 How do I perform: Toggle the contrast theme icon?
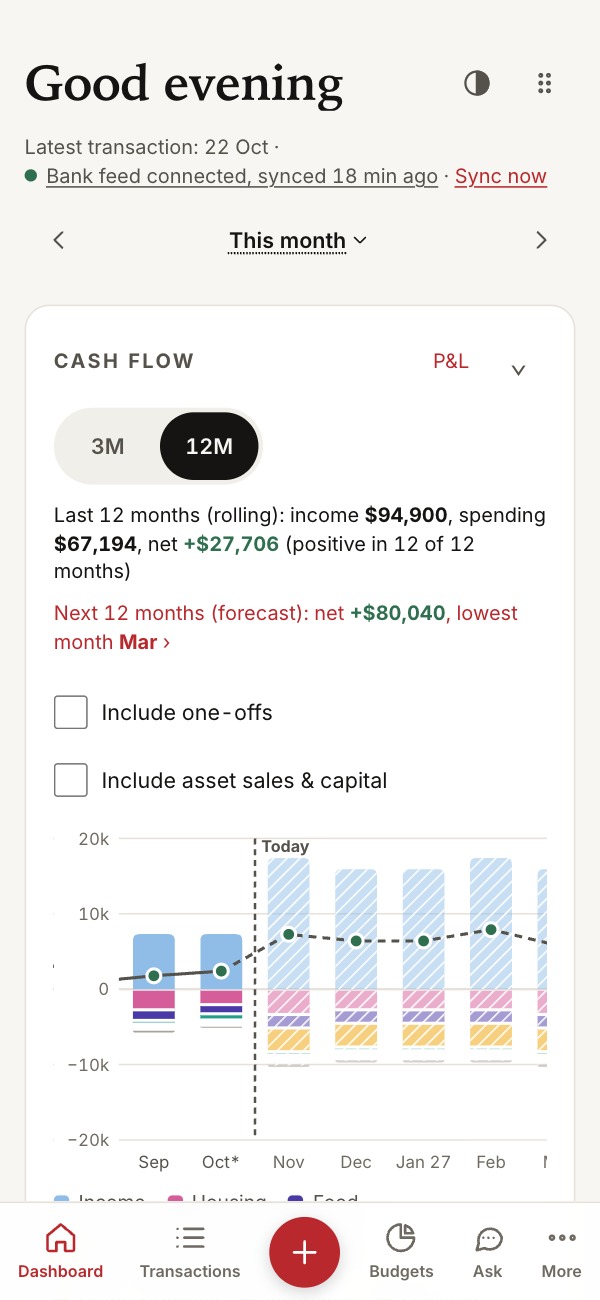pos(477,84)
